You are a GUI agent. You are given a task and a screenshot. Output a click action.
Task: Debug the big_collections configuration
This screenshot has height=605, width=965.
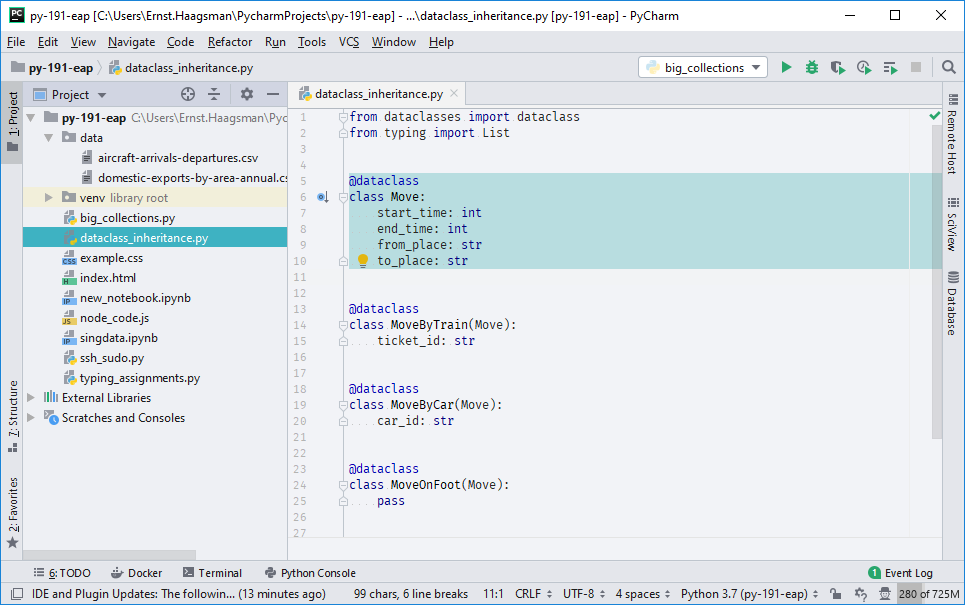click(x=811, y=67)
